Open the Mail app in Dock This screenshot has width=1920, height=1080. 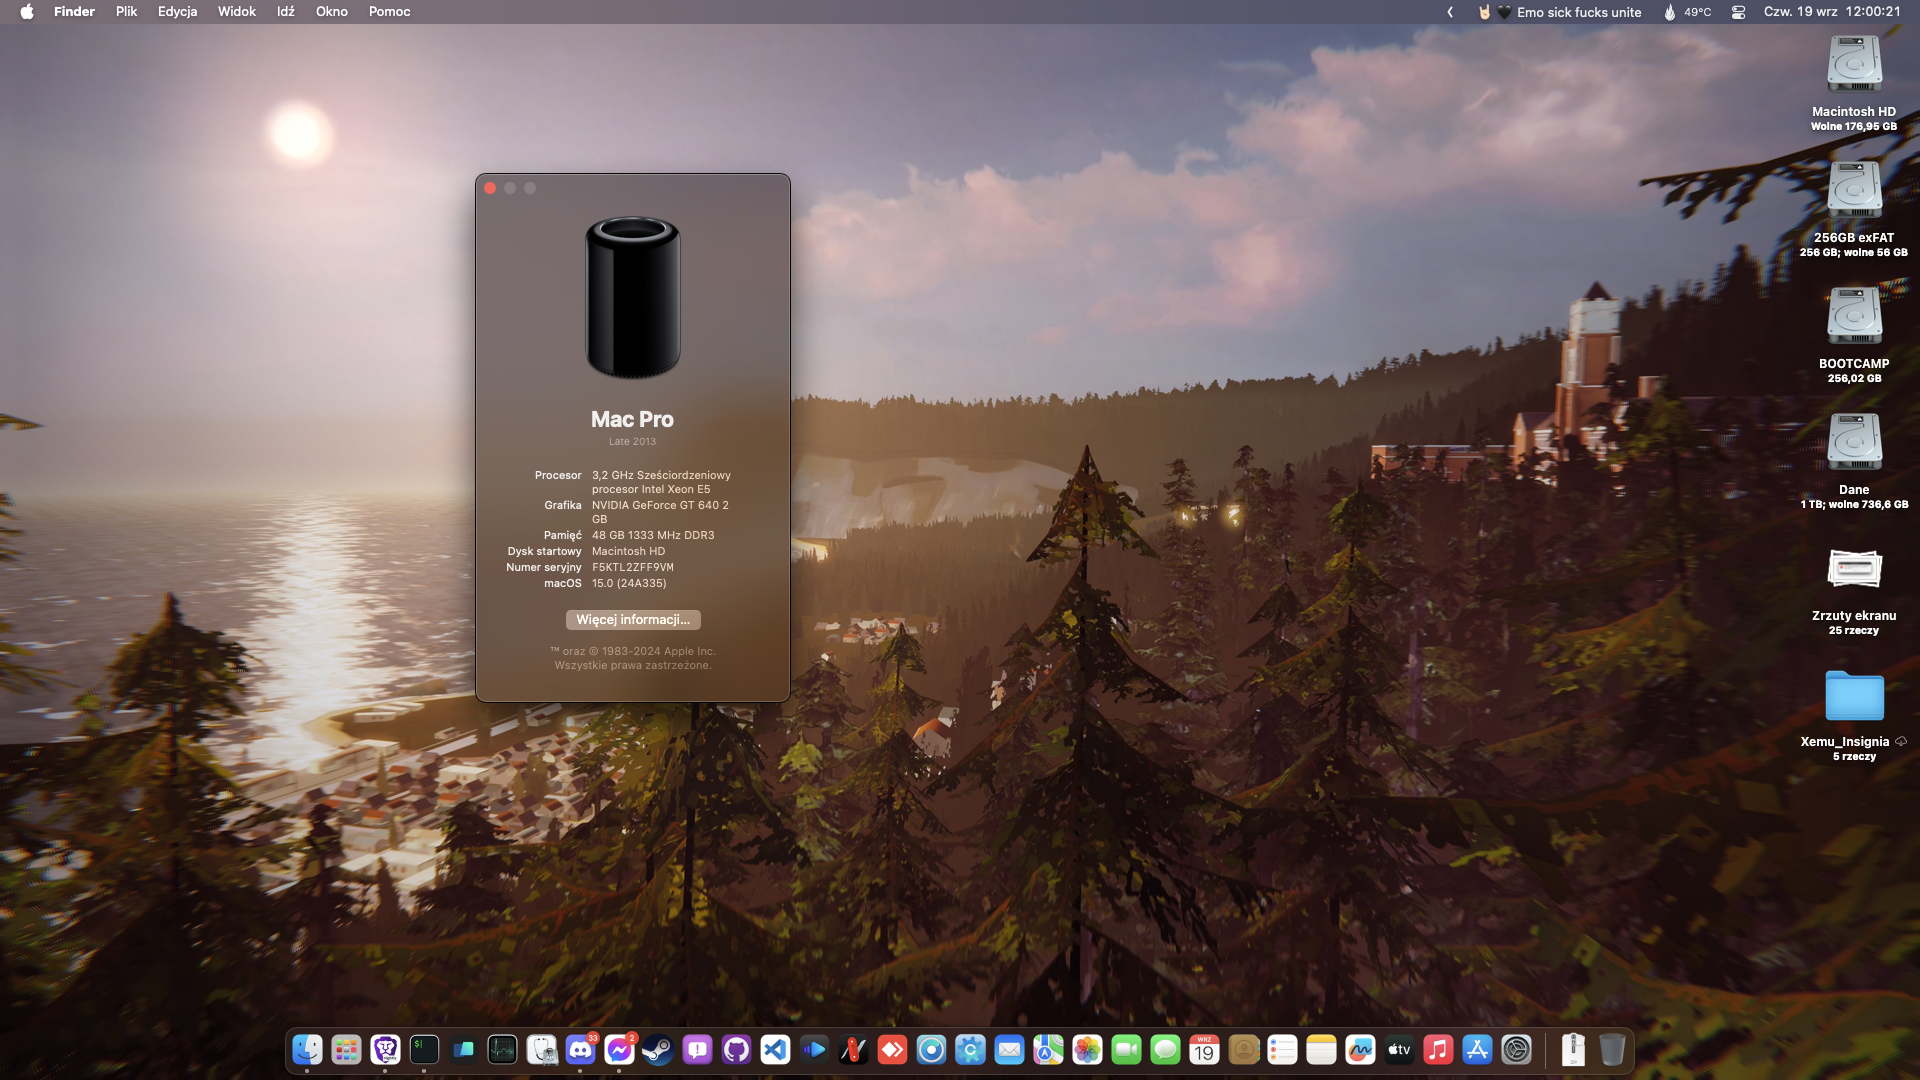(1009, 1049)
